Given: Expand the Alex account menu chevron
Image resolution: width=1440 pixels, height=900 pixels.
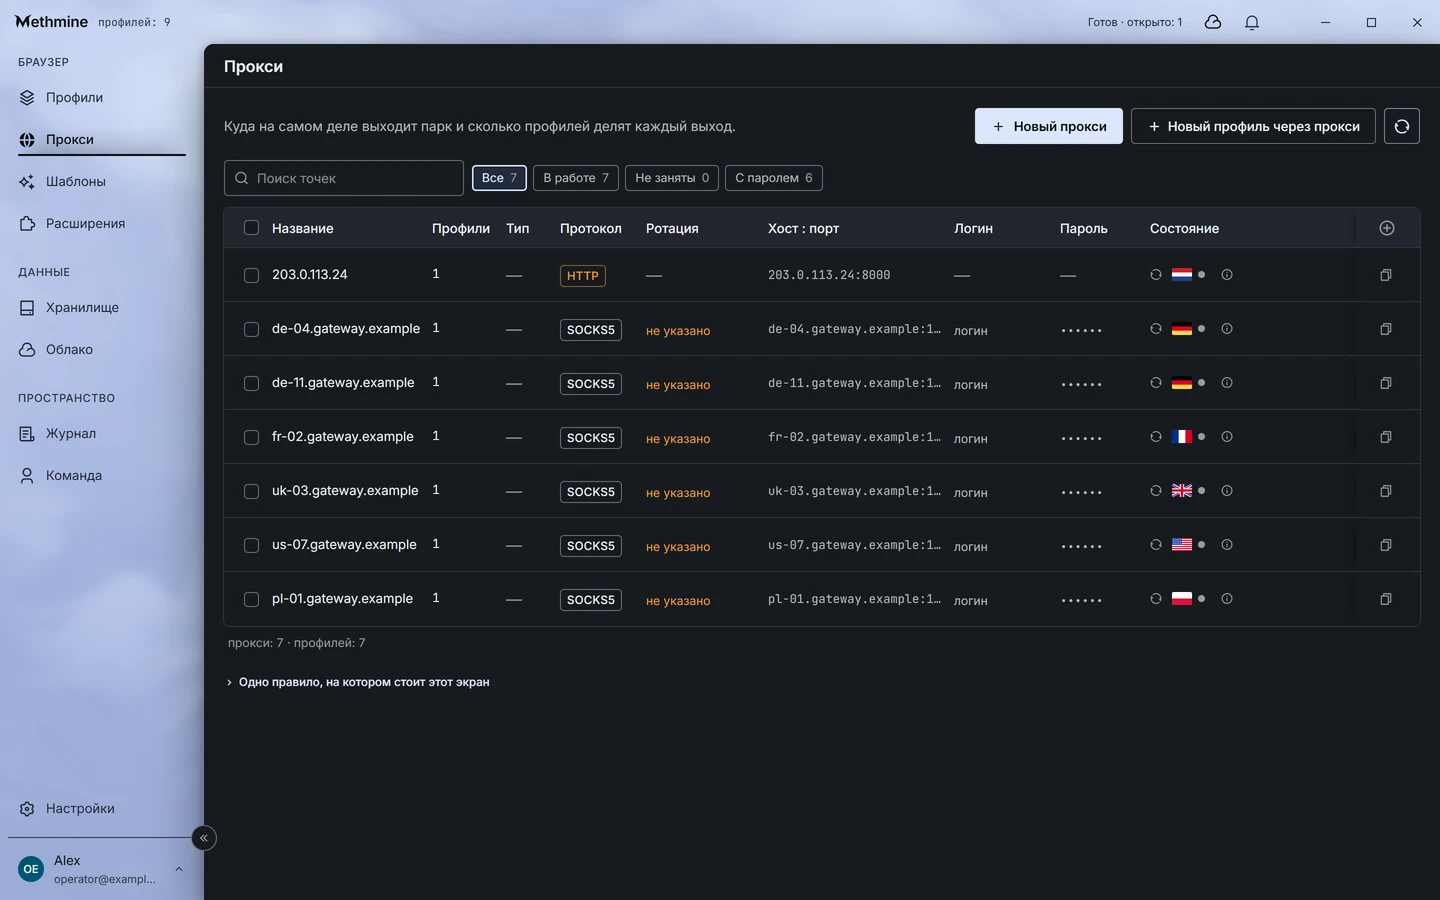Looking at the screenshot, I should point(179,869).
